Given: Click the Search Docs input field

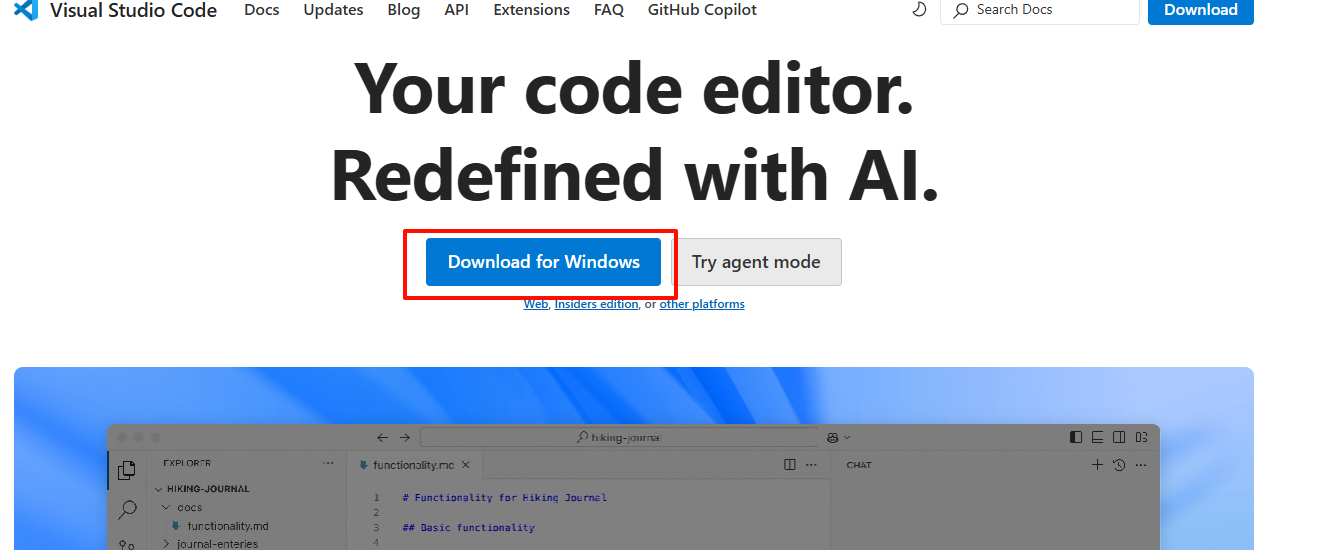Looking at the screenshot, I should coord(1040,10).
